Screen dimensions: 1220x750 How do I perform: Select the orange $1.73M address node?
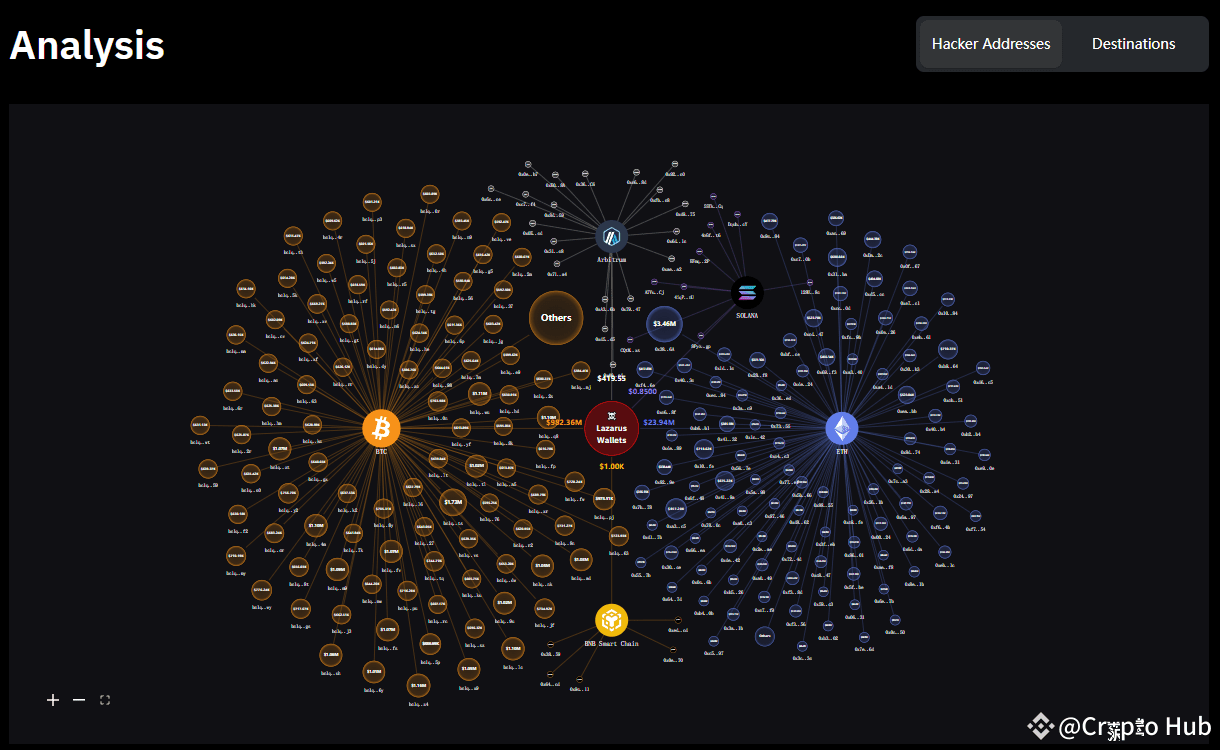452,502
